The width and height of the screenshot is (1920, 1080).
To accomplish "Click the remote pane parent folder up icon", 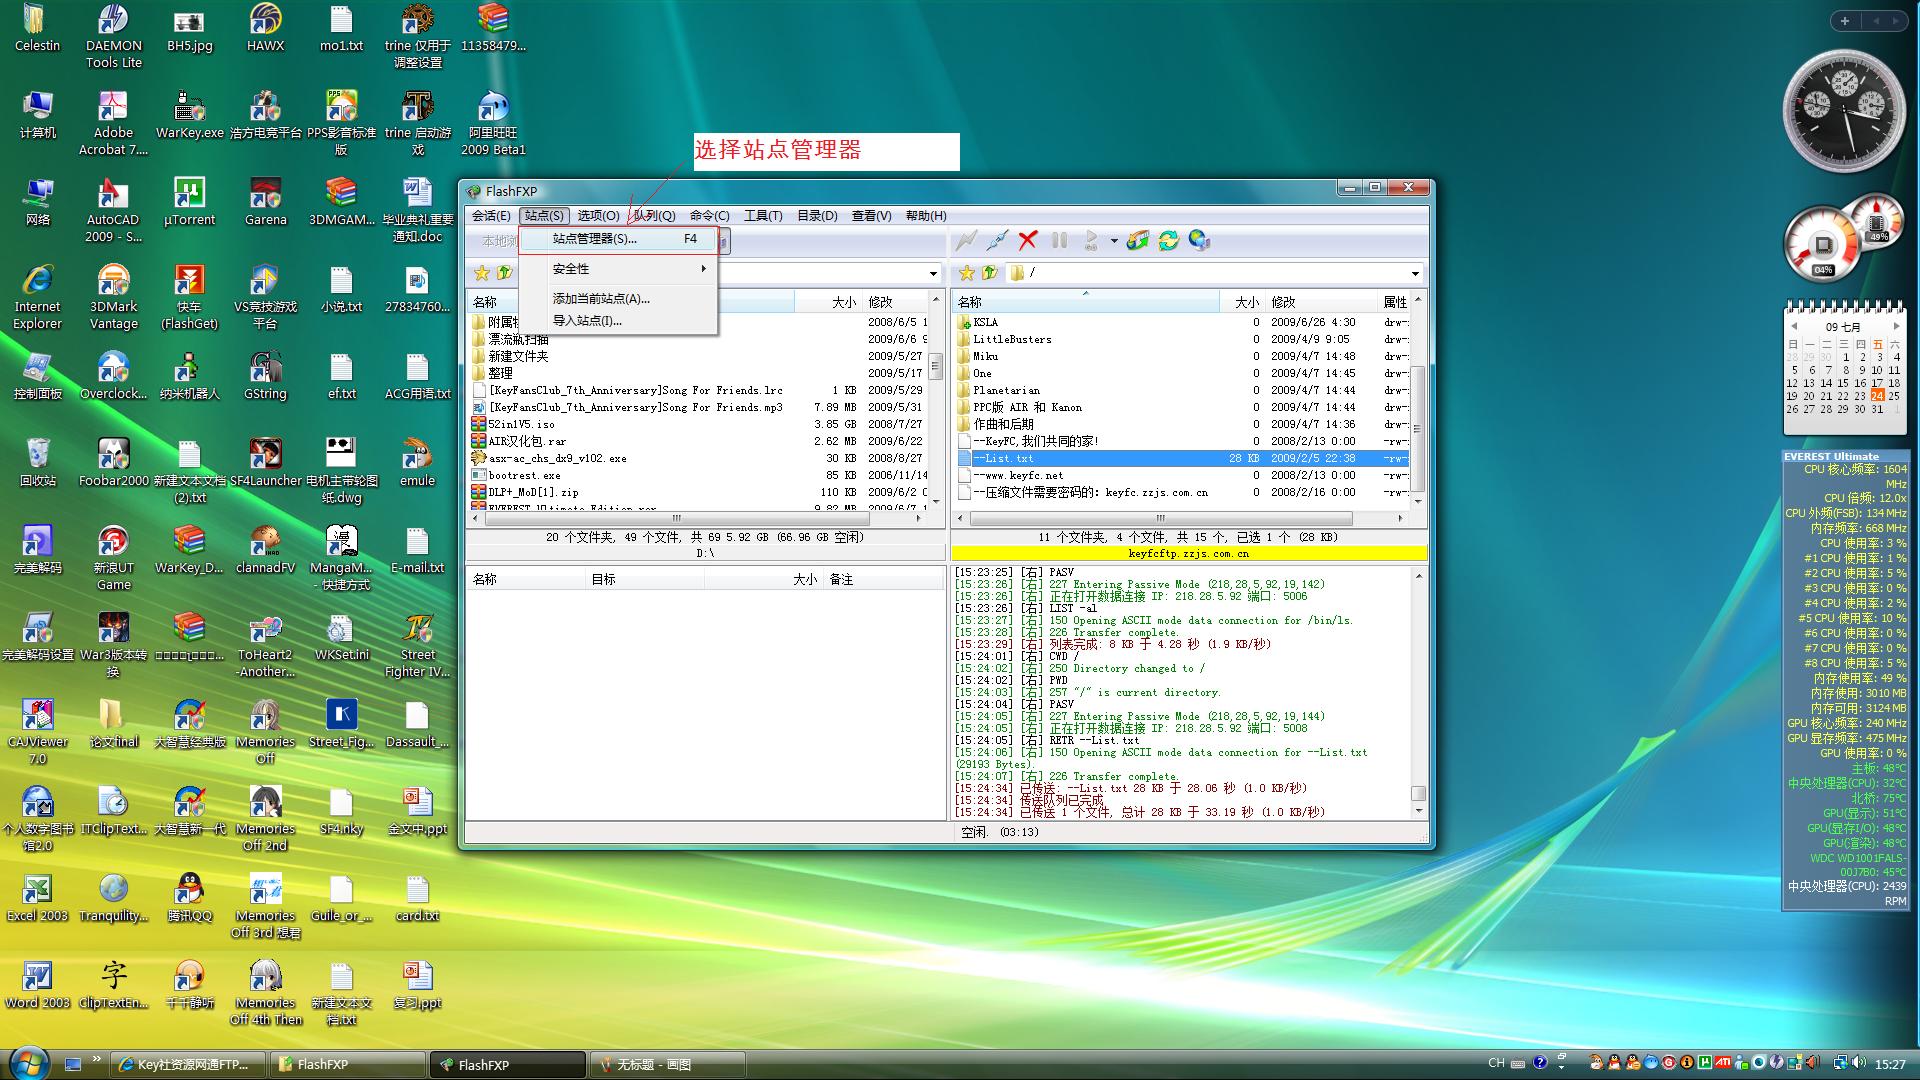I will pos(990,273).
